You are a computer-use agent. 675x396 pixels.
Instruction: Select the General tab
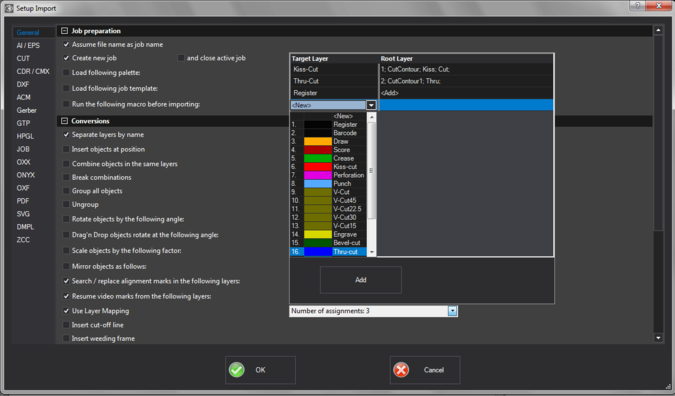pos(28,32)
